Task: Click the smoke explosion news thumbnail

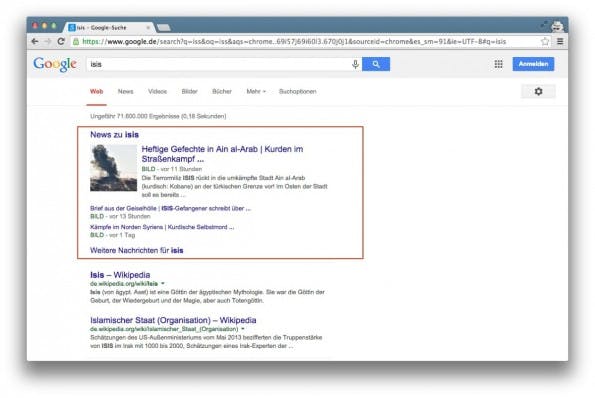Action: (113, 168)
